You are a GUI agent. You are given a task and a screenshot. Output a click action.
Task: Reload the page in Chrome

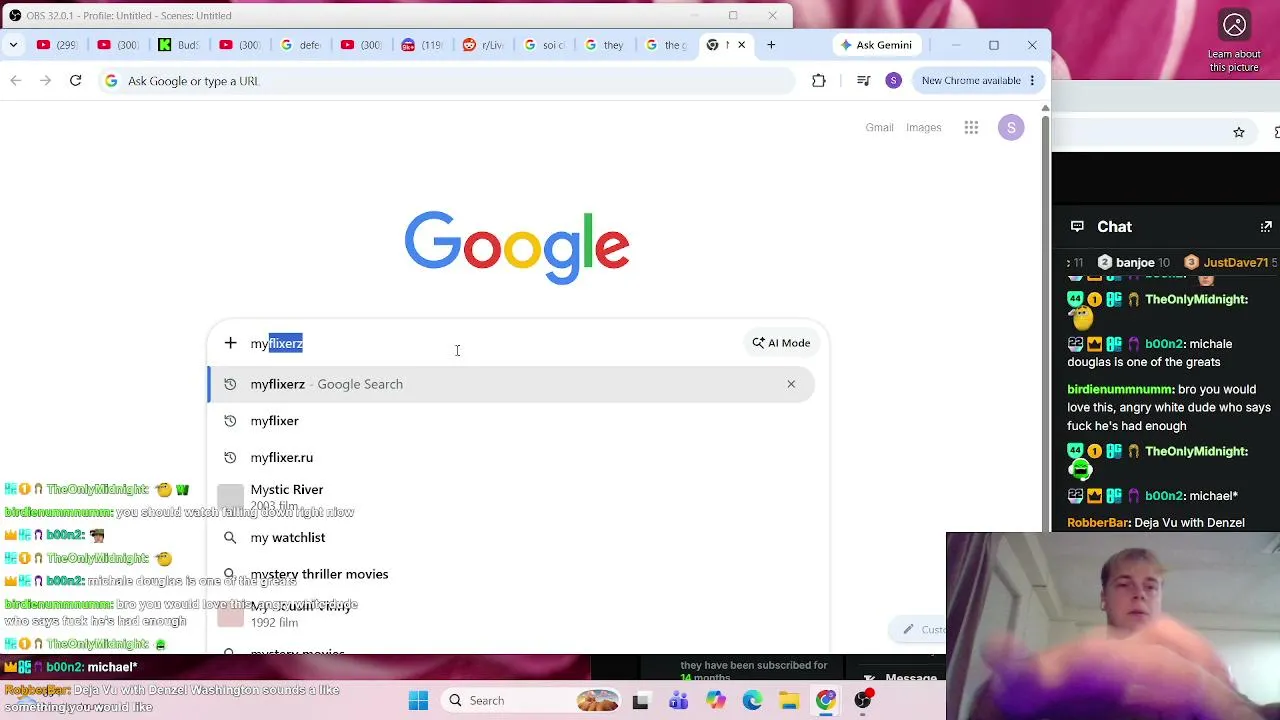pos(75,81)
